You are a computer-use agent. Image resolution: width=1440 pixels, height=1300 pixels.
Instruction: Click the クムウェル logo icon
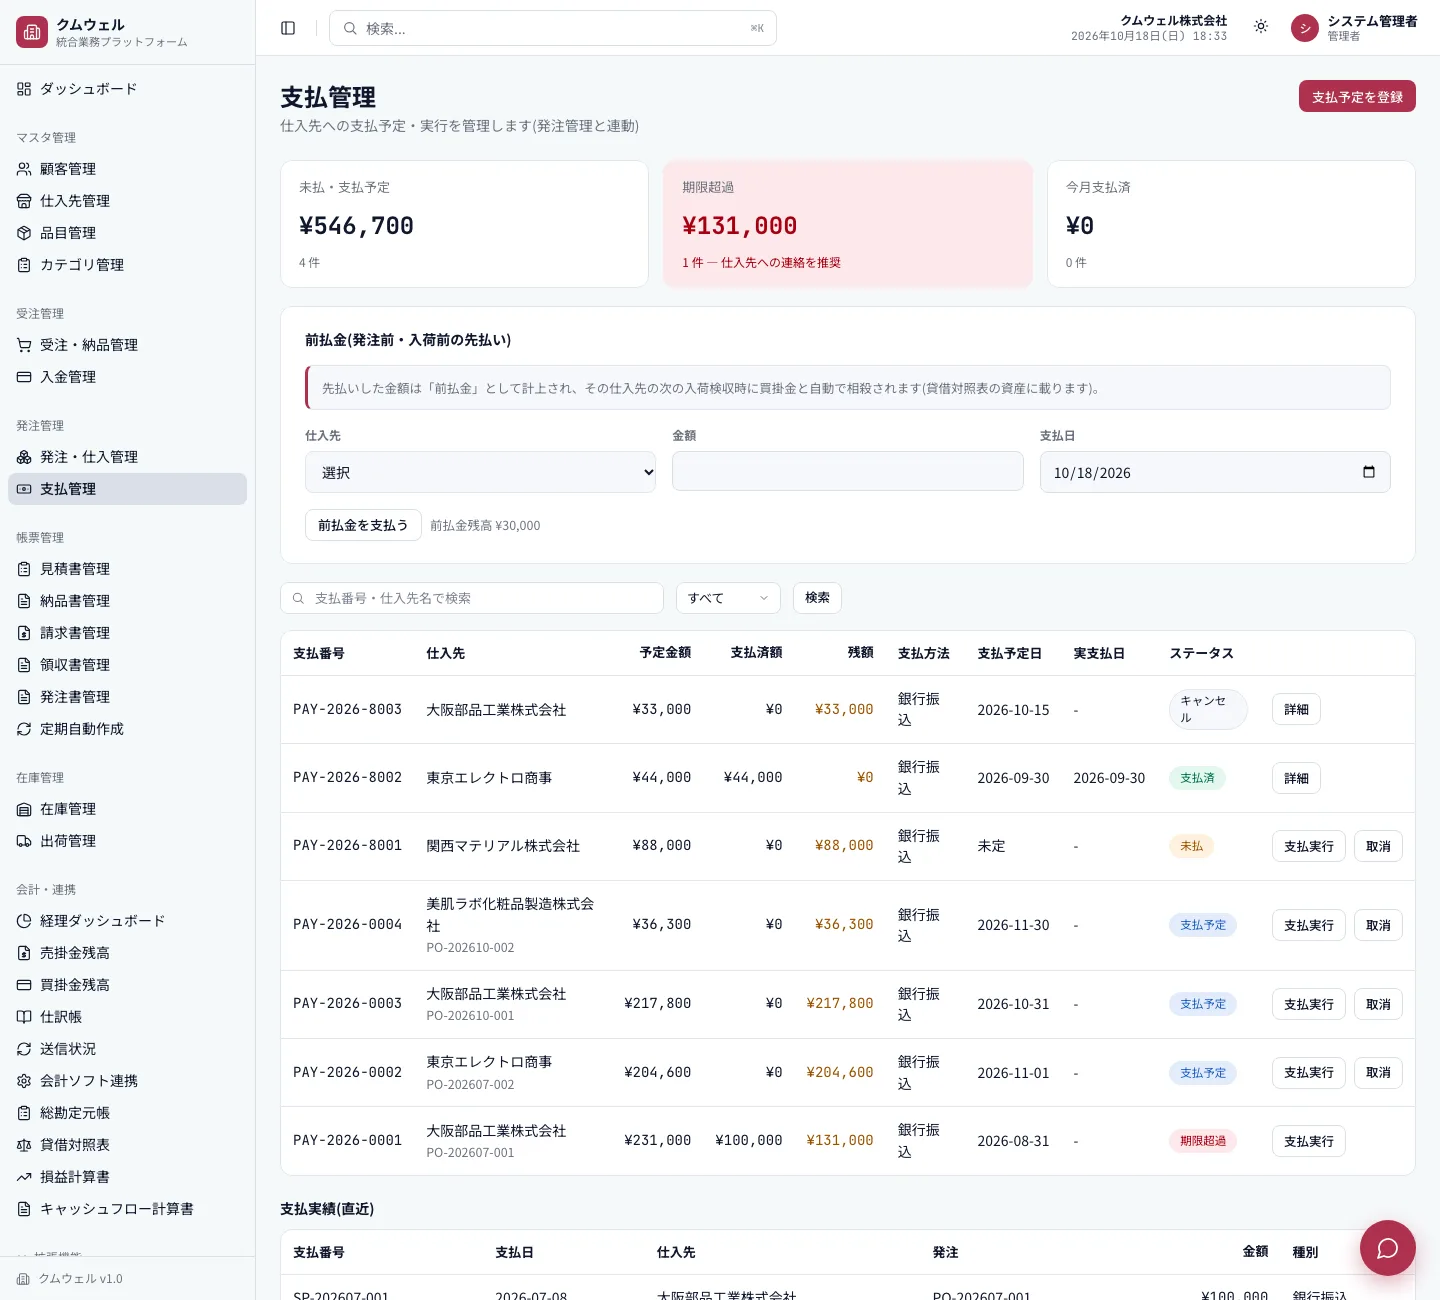click(x=32, y=32)
